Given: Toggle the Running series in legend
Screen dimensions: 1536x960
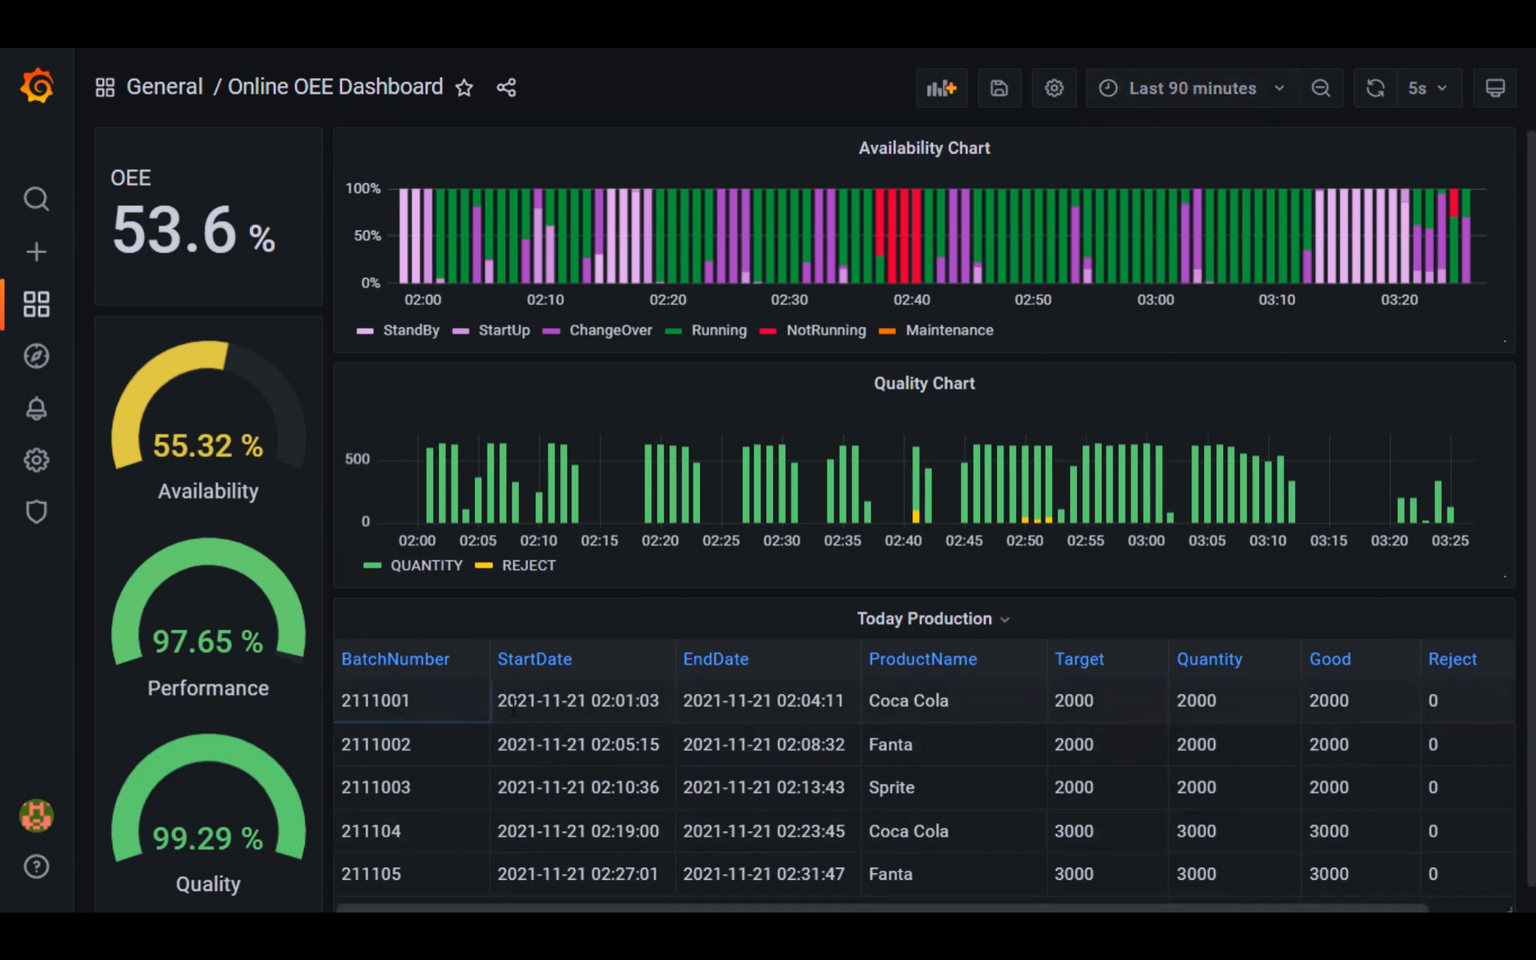Looking at the screenshot, I should coord(718,330).
